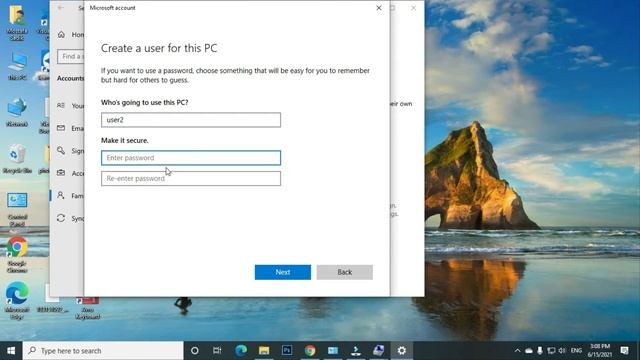640x360 pixels.
Task: Click the username field containing user2
Action: coord(191,120)
